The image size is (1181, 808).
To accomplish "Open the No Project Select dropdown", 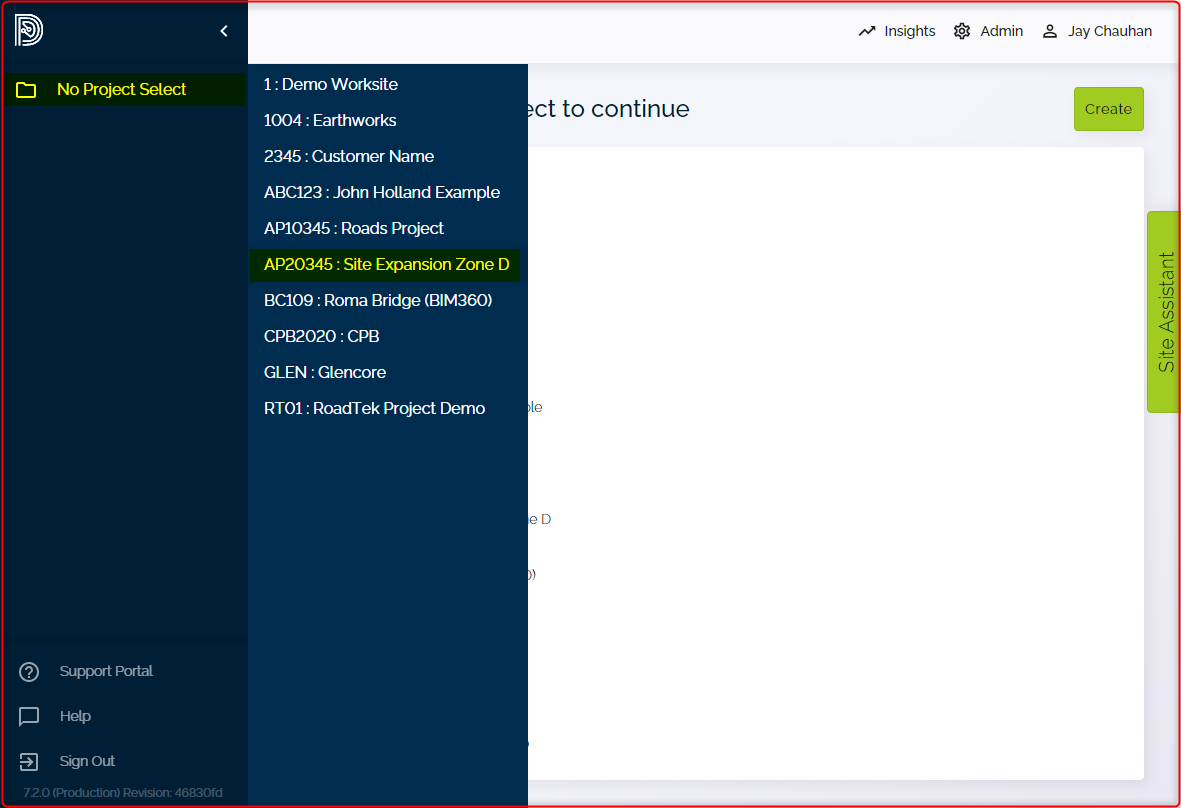I will (x=122, y=90).
